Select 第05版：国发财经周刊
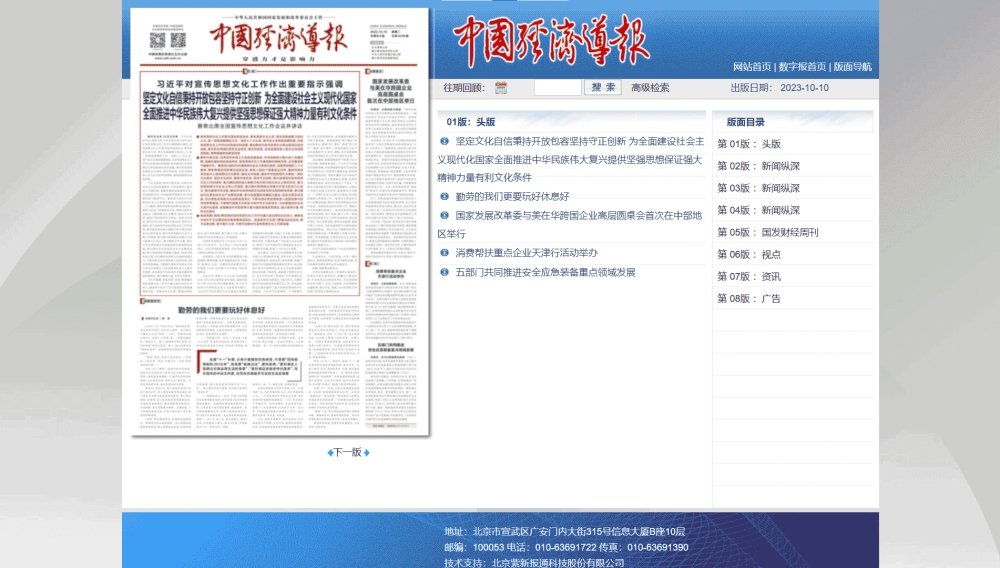Viewport: 1000px width, 568px height. coord(768,232)
